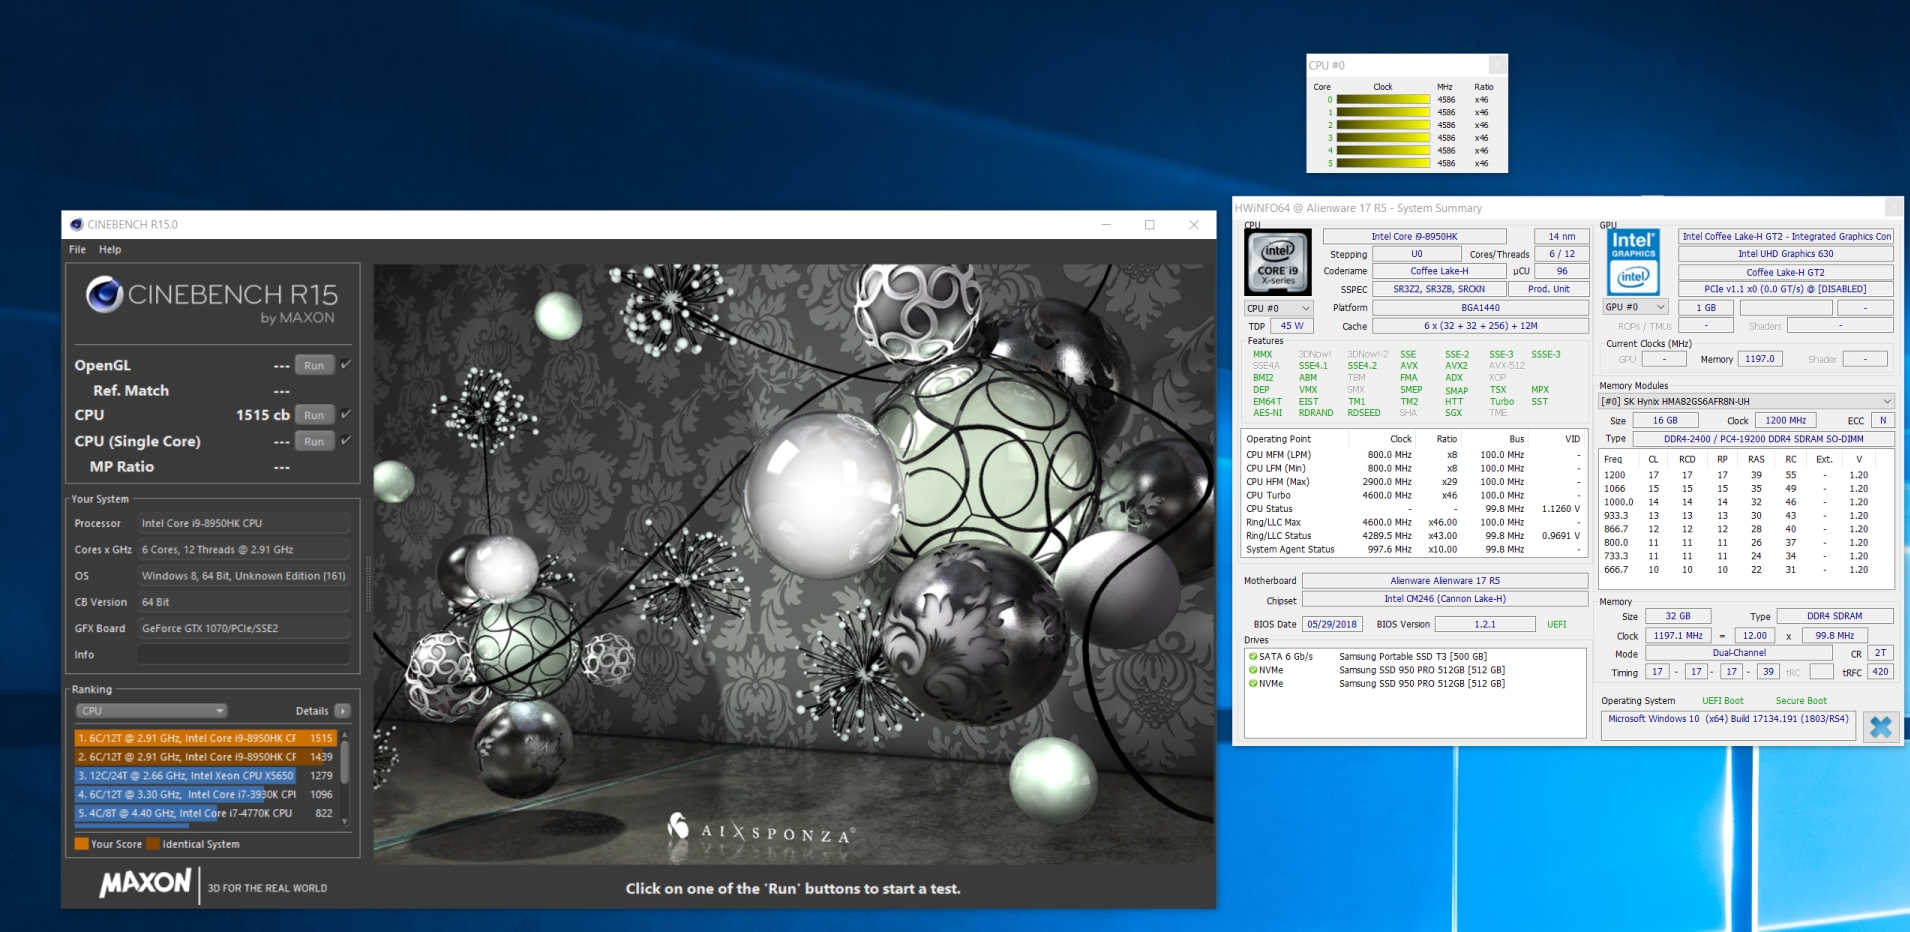Click the Alienware Alienware 17 R5 motherboard field
Image resolution: width=1910 pixels, height=932 pixels.
(1444, 580)
